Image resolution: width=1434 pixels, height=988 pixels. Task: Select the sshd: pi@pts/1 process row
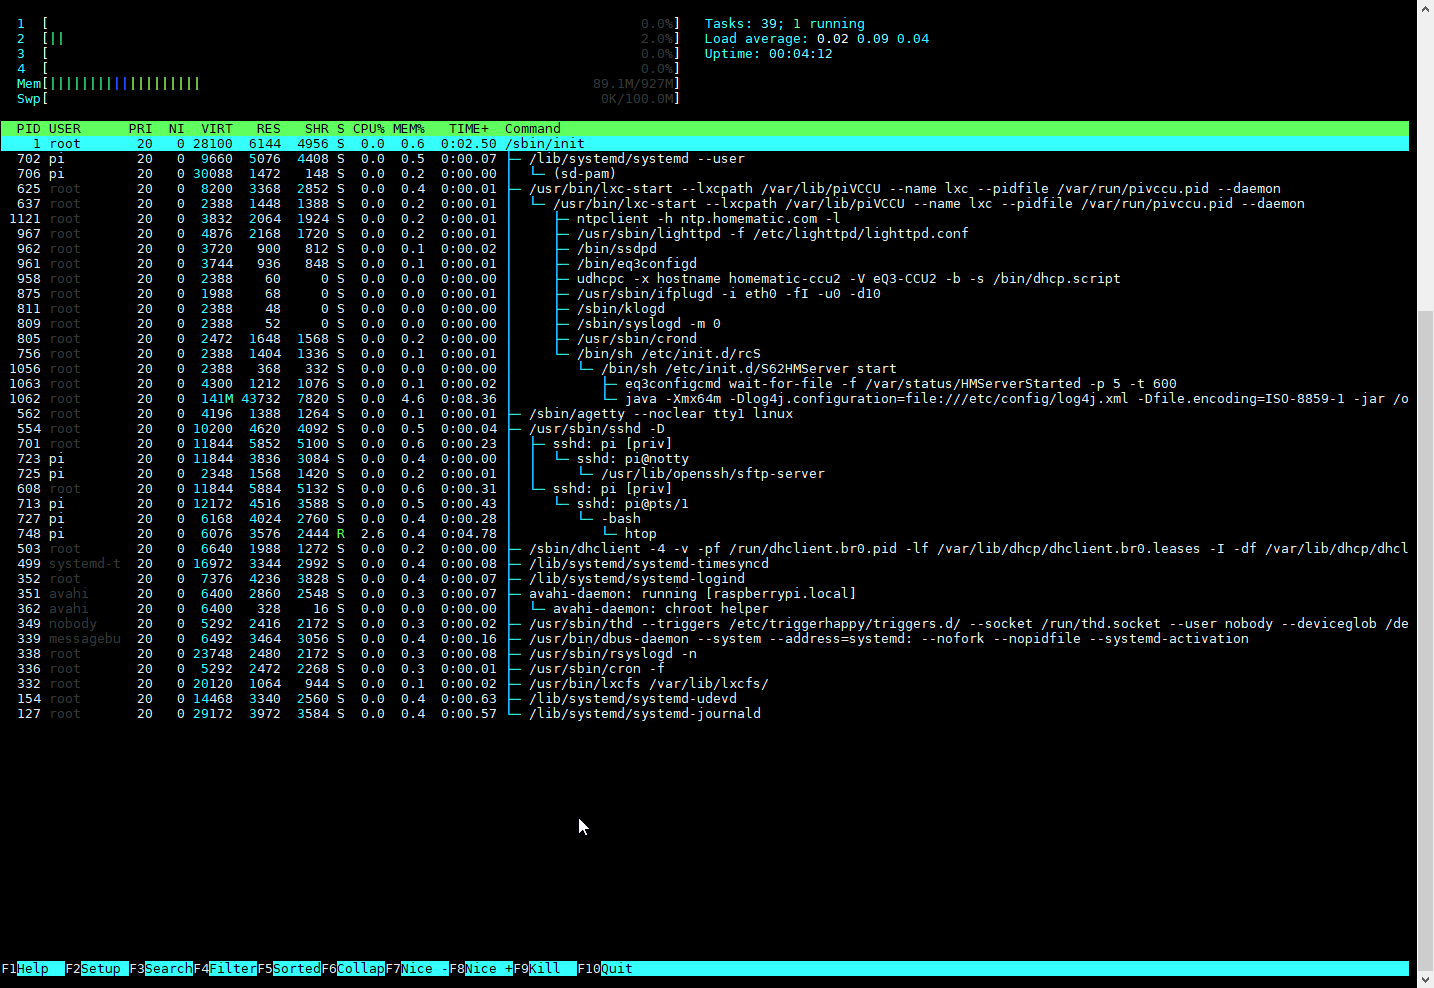705,504
